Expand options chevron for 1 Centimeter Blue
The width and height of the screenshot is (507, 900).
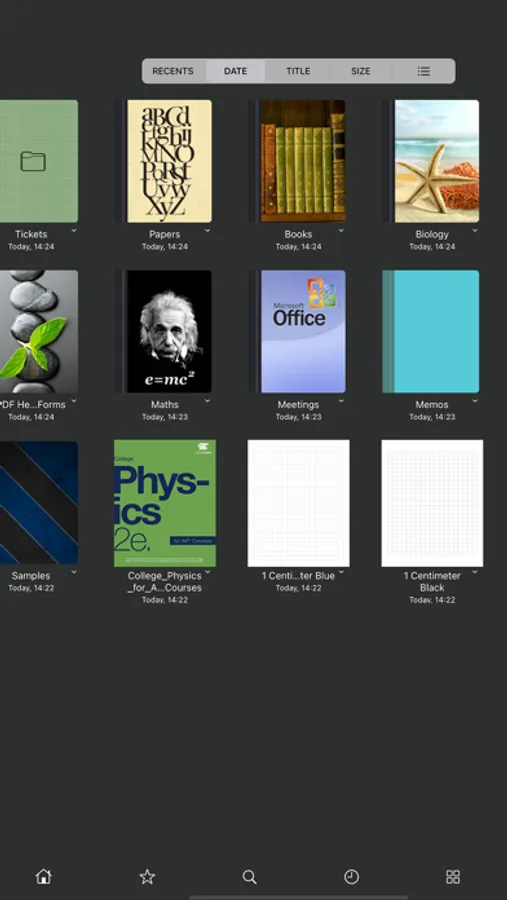[342, 572]
